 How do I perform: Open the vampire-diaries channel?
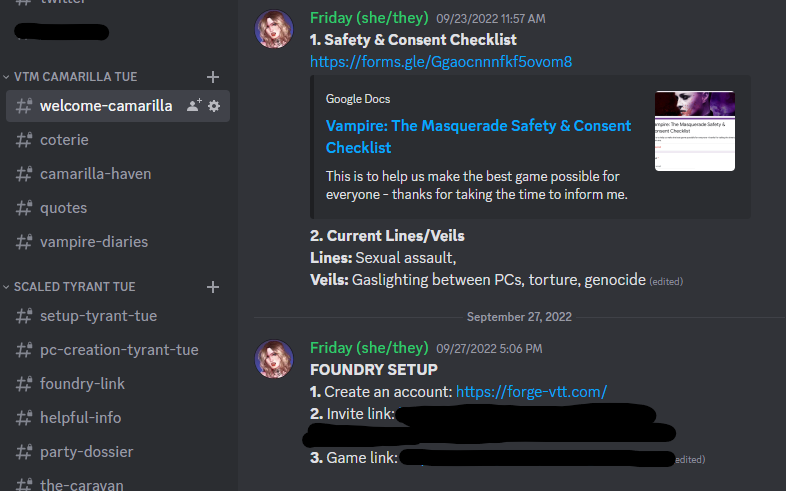point(94,242)
